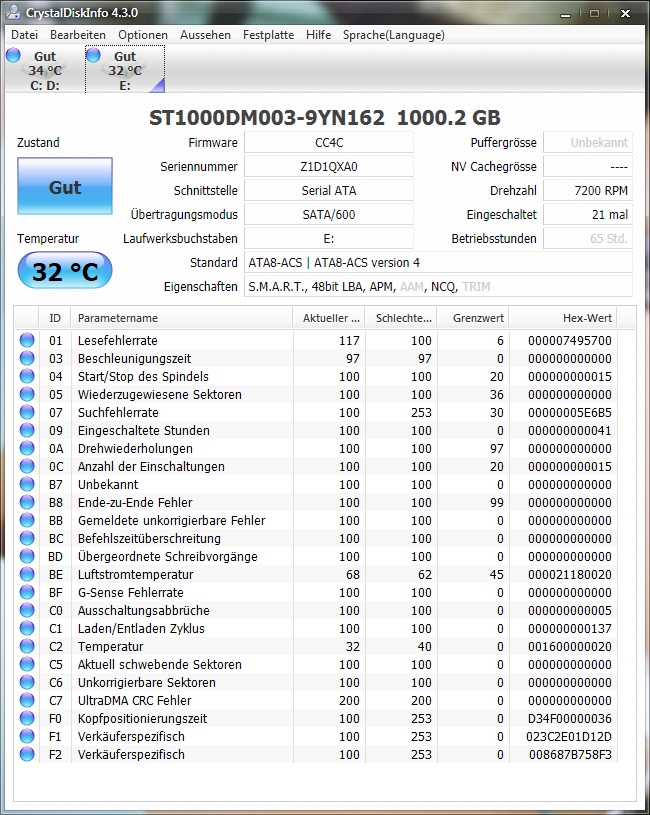Select the C: D: disk tab
The height and width of the screenshot is (815, 650).
click(x=45, y=70)
